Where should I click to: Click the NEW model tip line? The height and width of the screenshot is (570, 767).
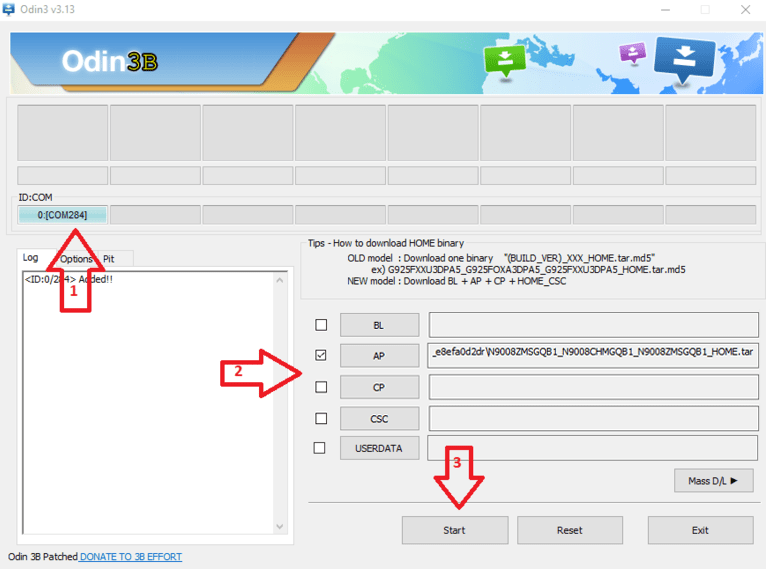tap(456, 281)
